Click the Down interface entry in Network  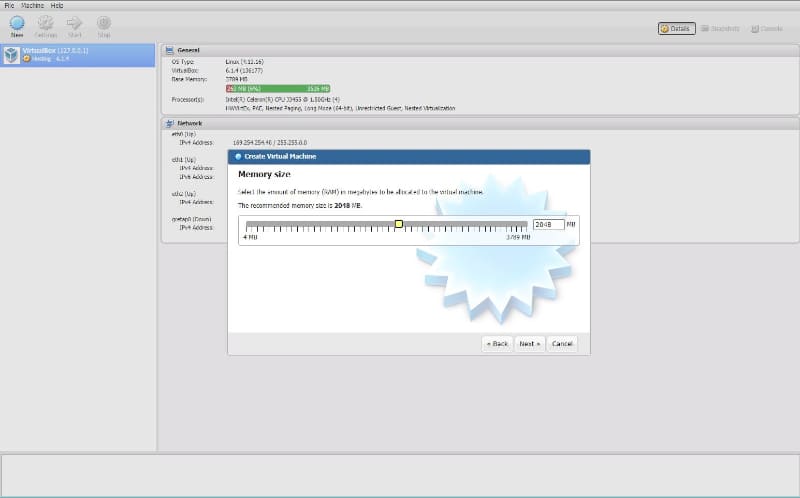pos(191,219)
